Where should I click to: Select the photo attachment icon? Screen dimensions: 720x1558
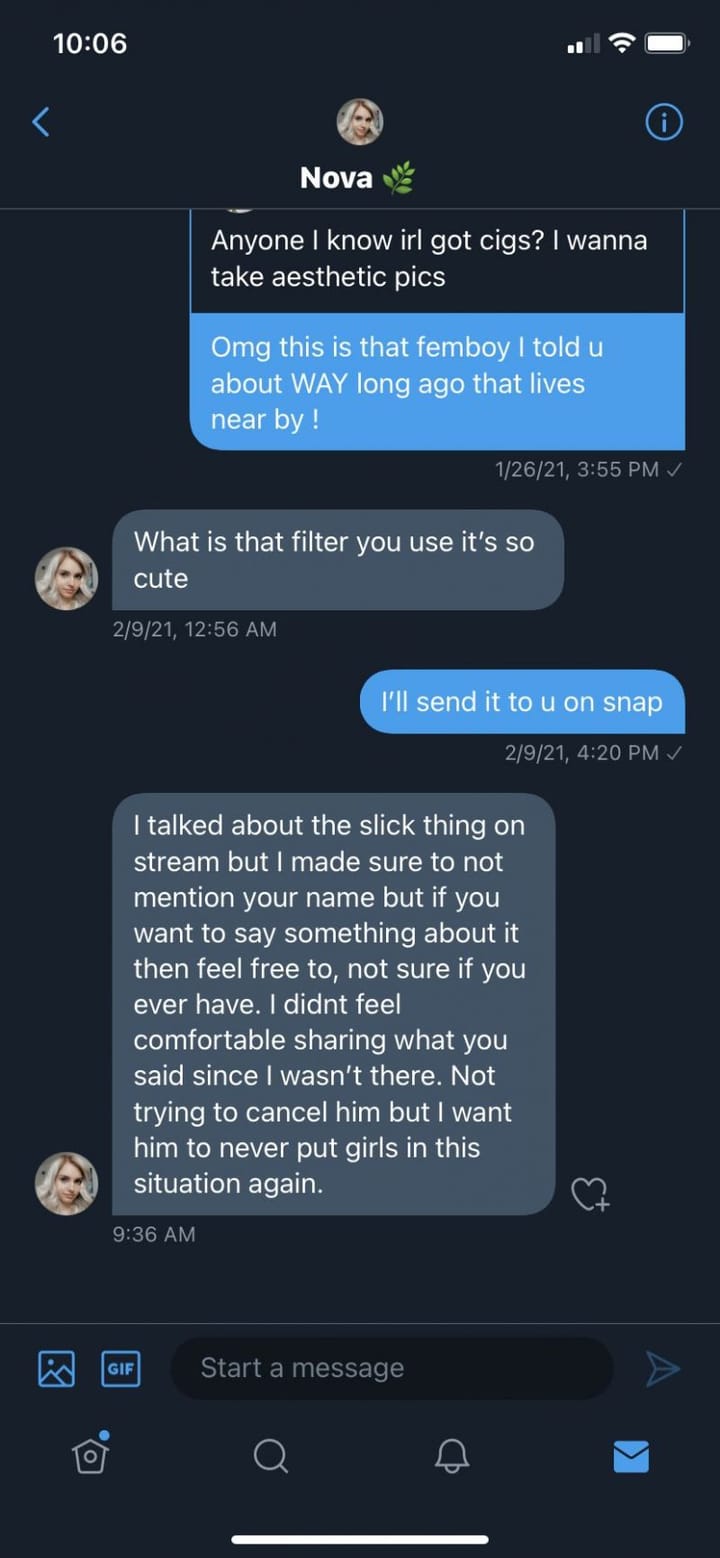(x=55, y=1368)
